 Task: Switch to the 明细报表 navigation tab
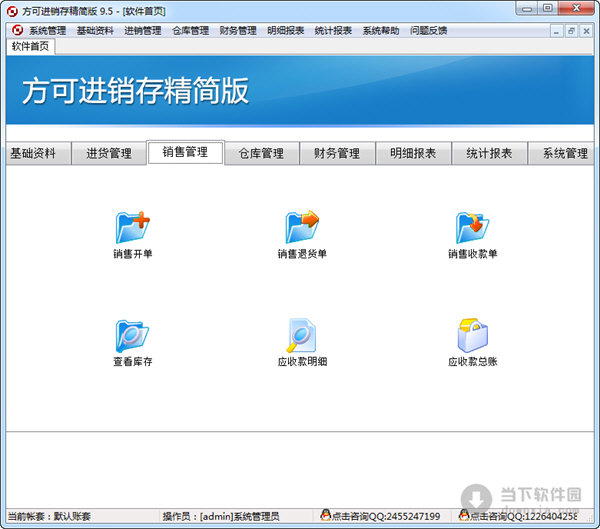pos(413,153)
